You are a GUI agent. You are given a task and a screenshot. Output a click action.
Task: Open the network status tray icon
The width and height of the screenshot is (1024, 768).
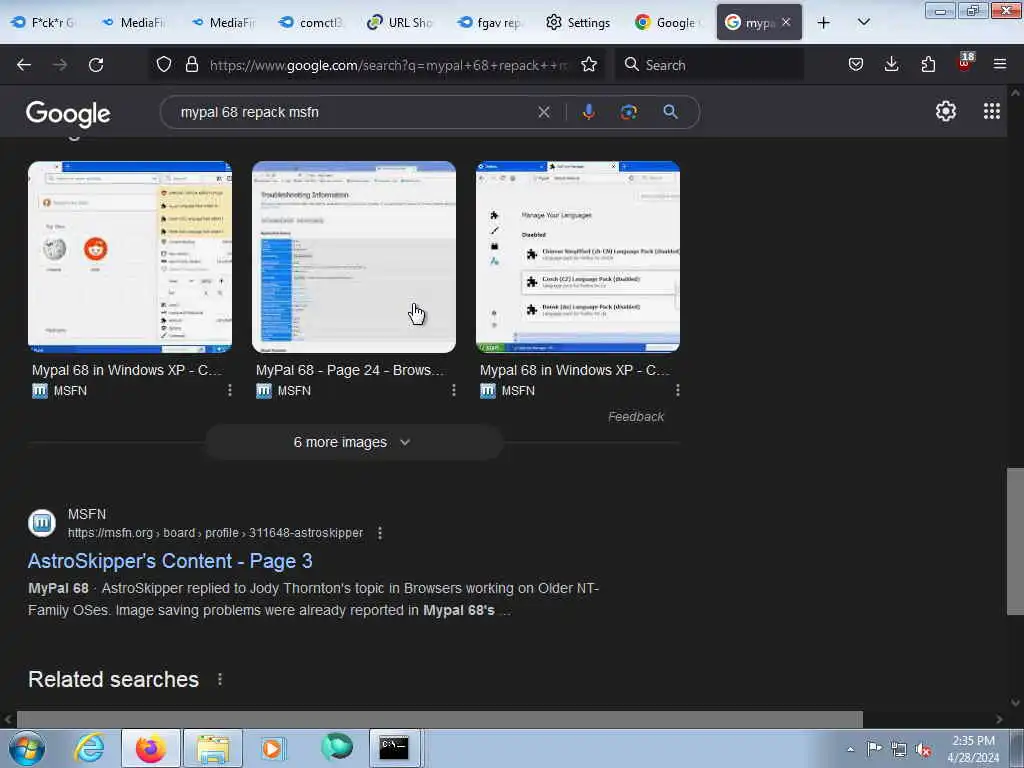click(x=899, y=749)
